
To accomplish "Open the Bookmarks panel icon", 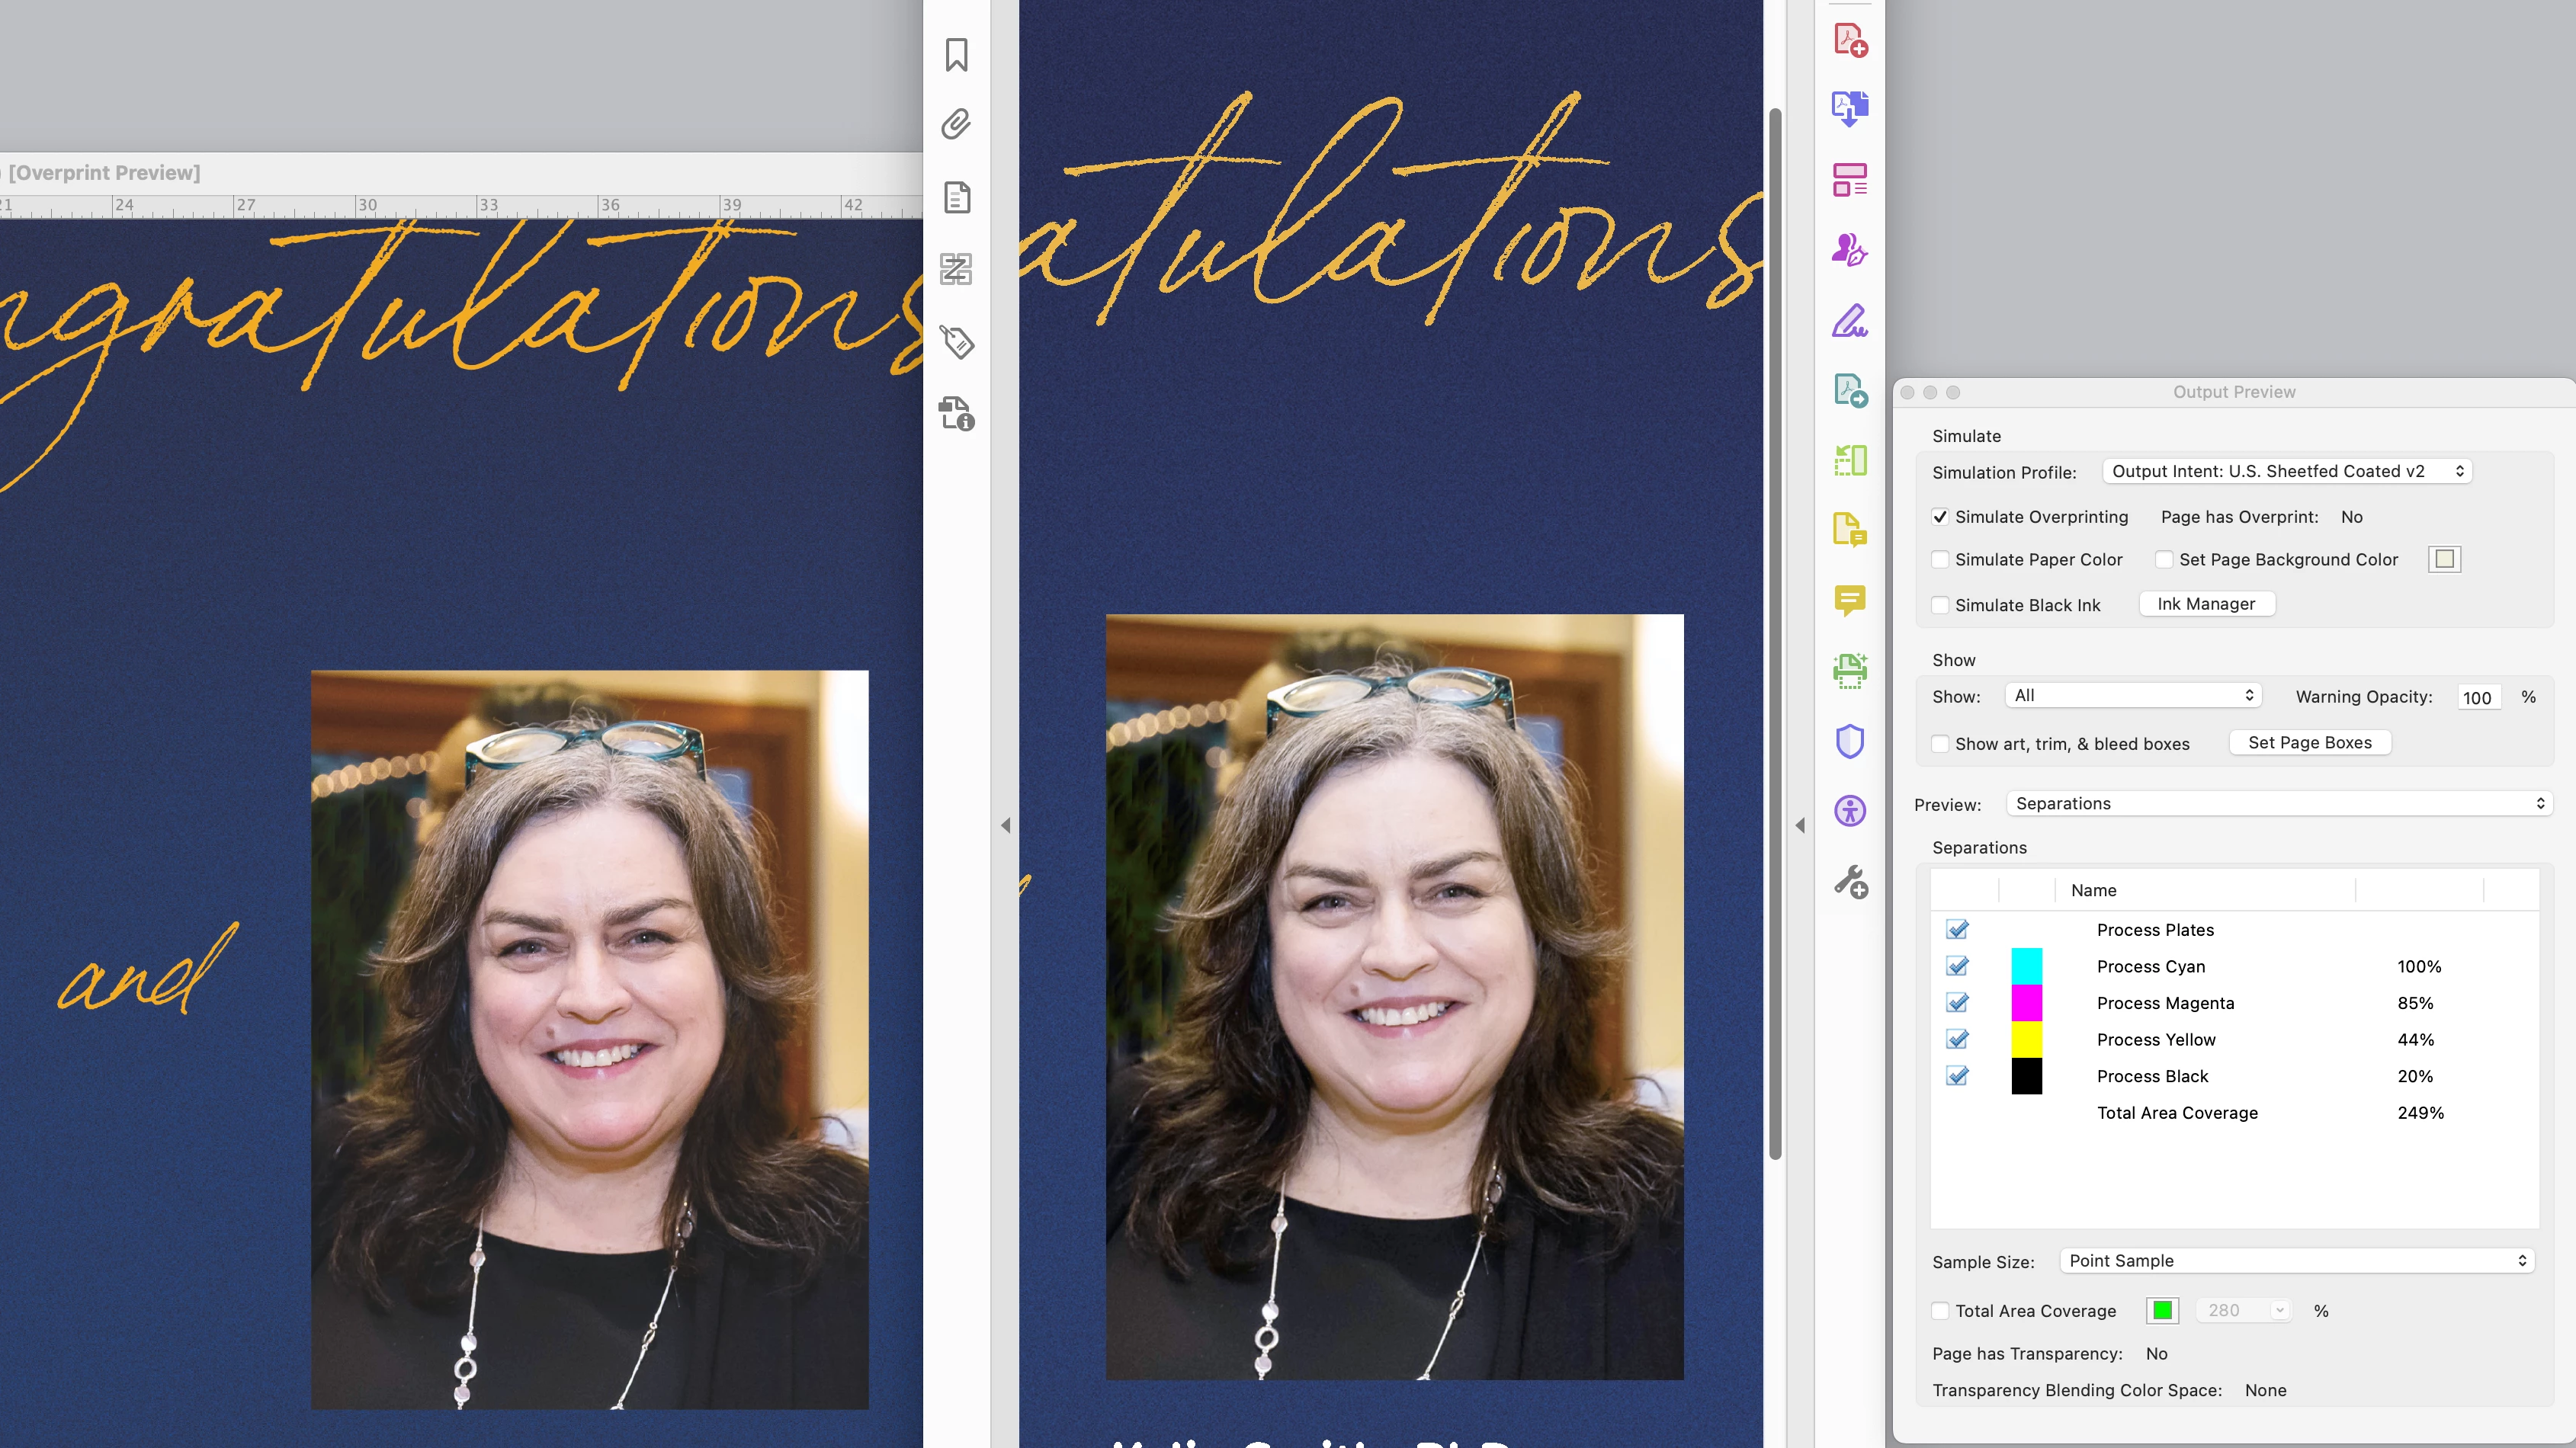I will pyautogui.click(x=956, y=55).
